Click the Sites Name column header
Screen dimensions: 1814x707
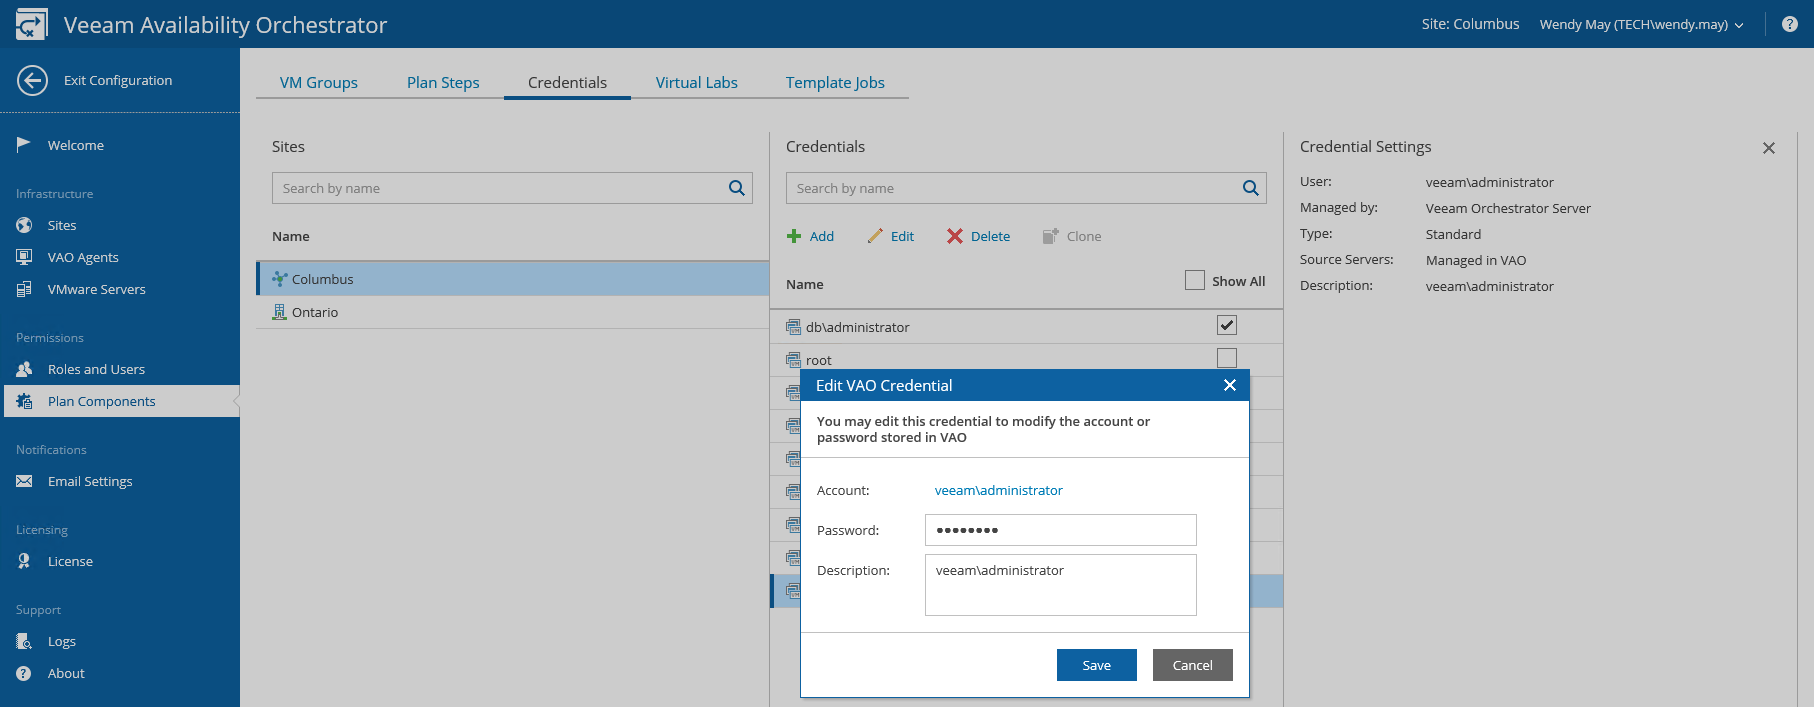pos(291,236)
